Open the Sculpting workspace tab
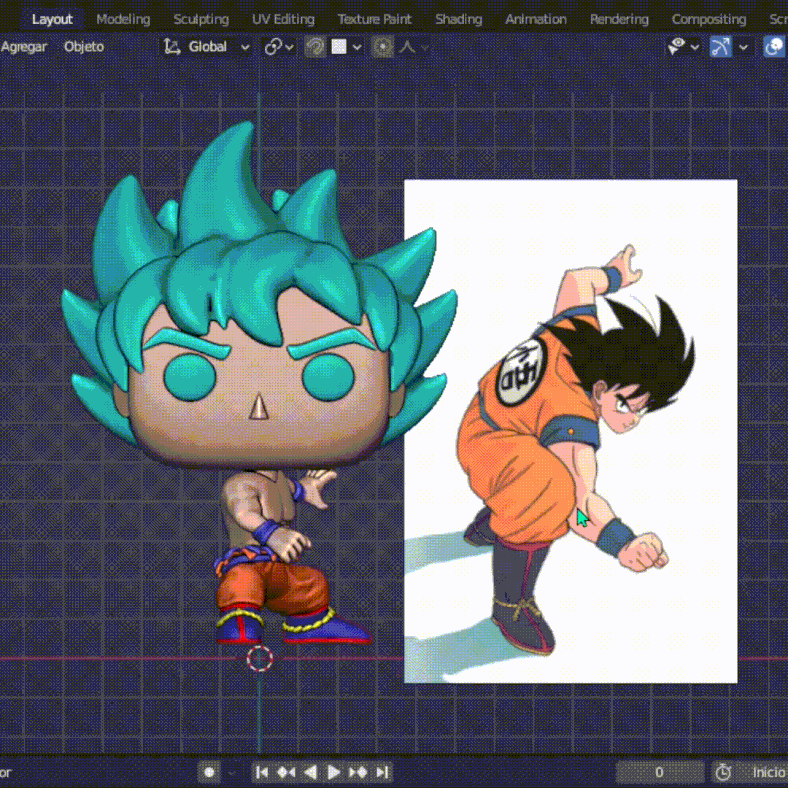Viewport: 788px width, 788px height. (201, 19)
